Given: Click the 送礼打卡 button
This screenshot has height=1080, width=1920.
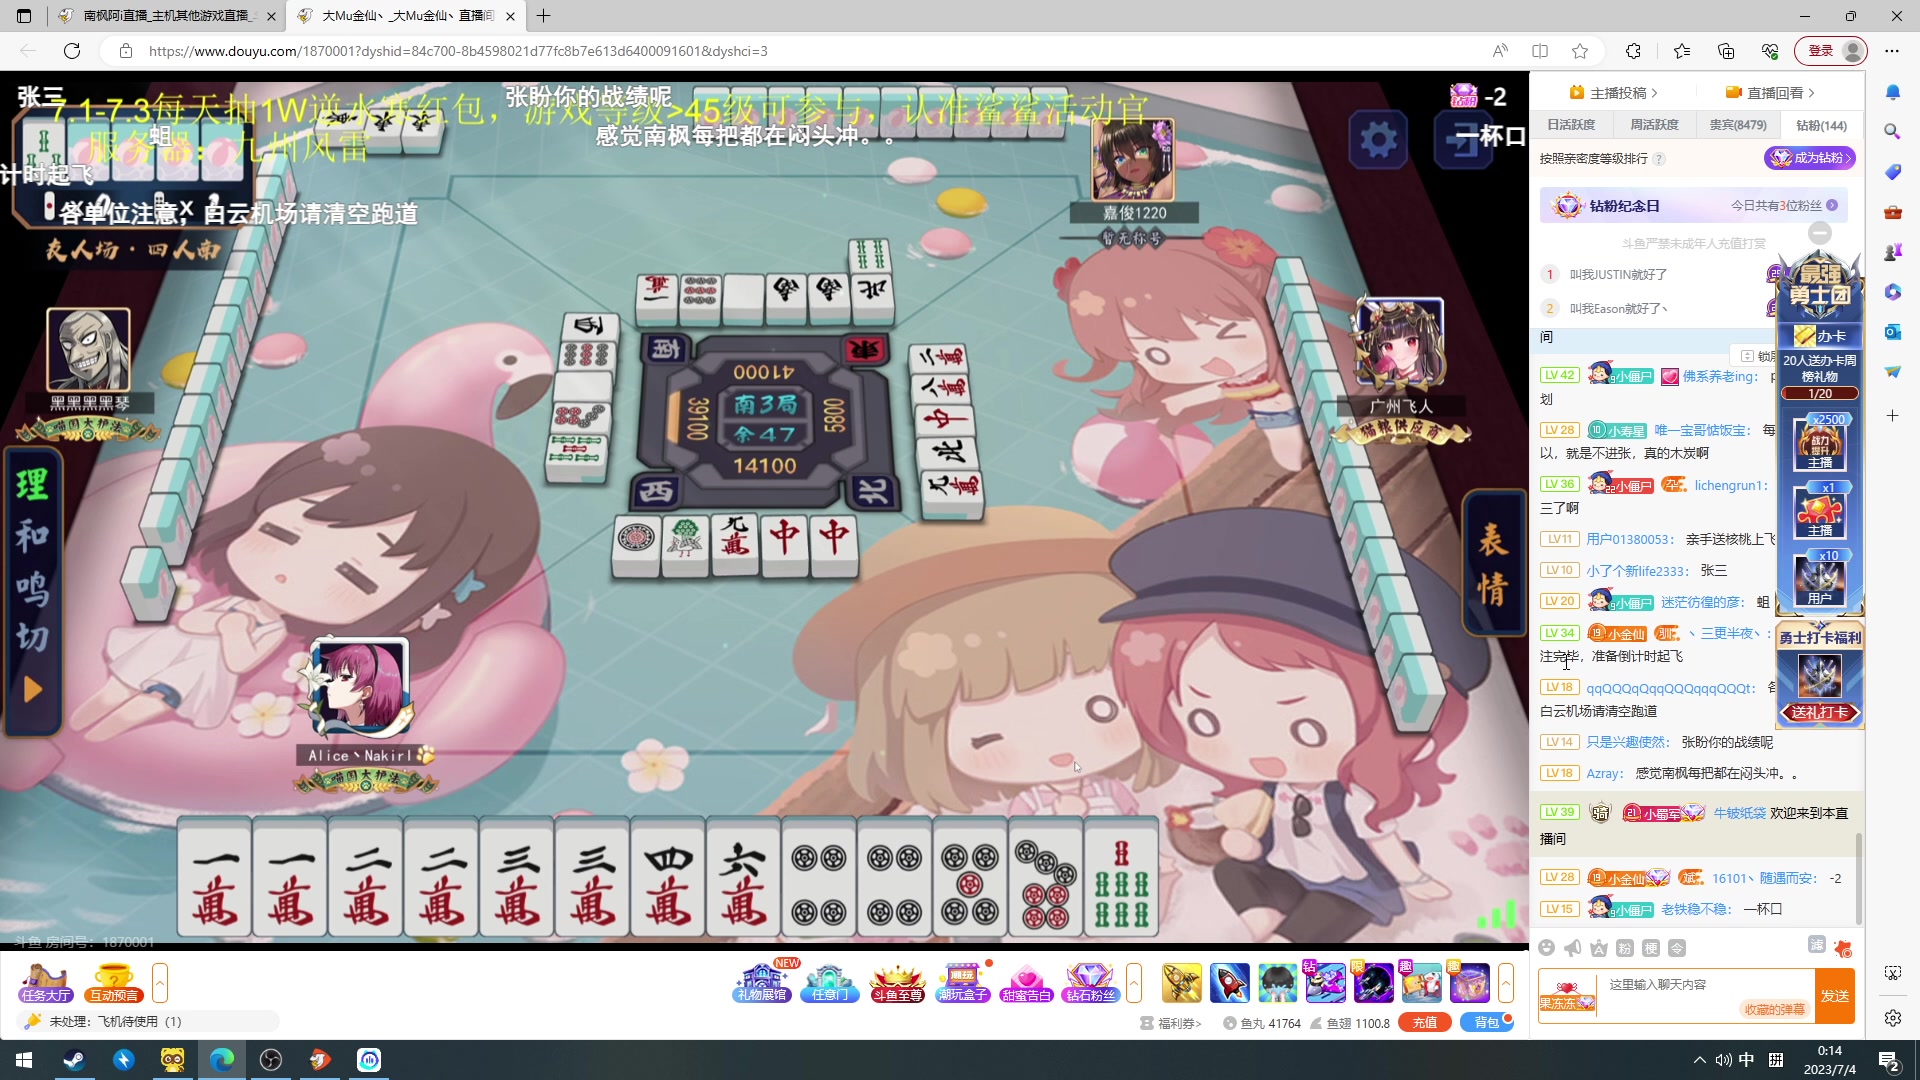Looking at the screenshot, I should pos(1820,712).
